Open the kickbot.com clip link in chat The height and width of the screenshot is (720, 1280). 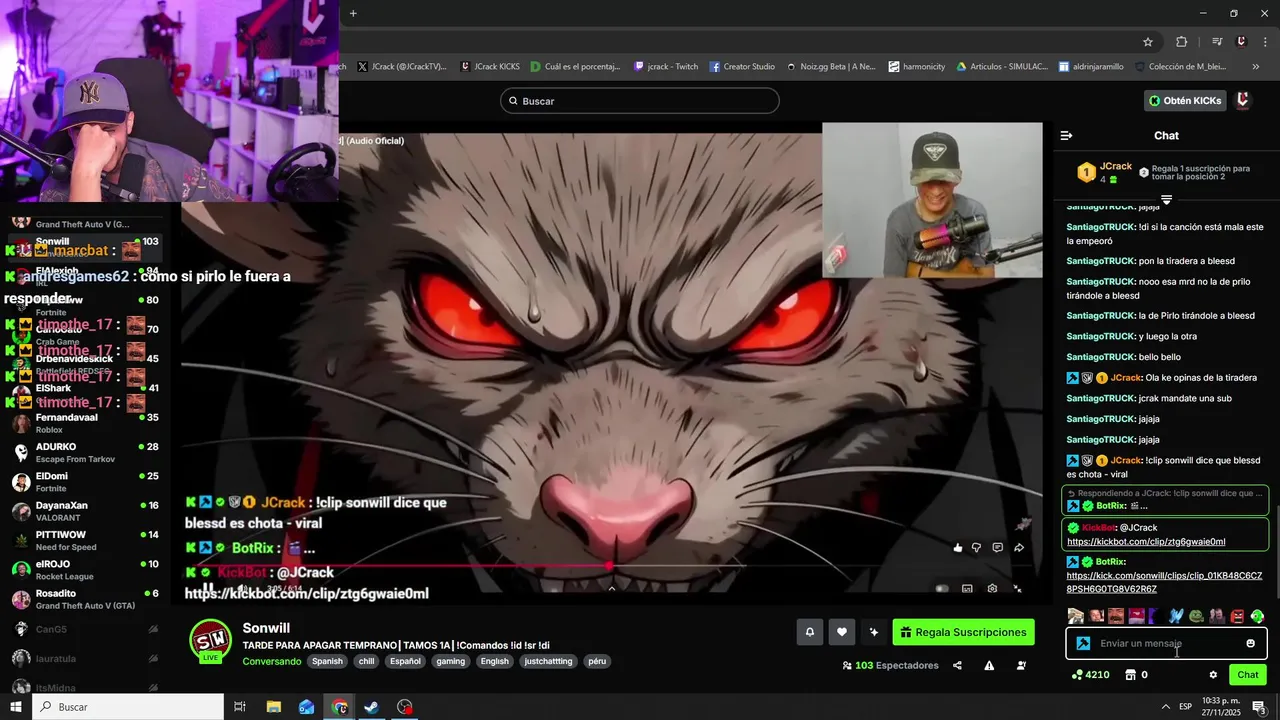coord(1146,542)
